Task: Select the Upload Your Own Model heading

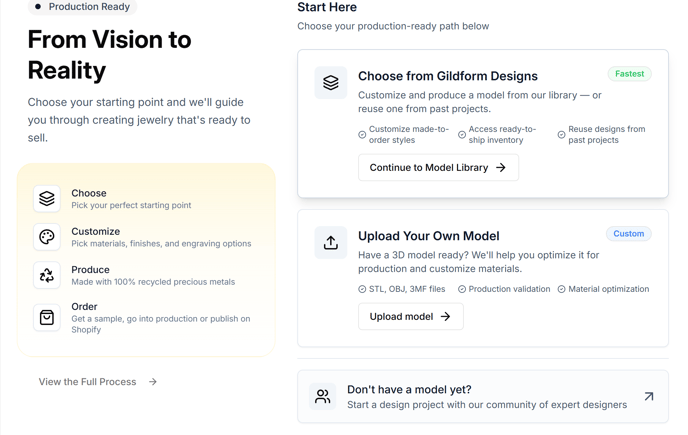Action: (x=428, y=236)
